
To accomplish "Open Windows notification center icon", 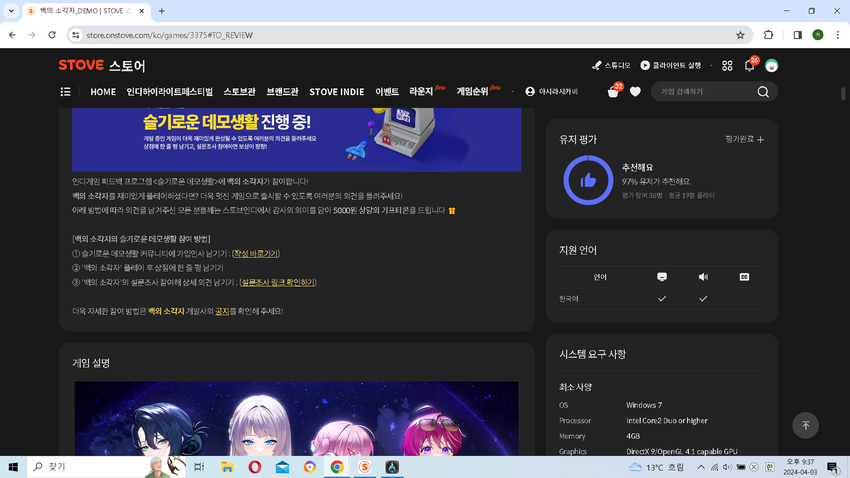I will tap(833, 467).
